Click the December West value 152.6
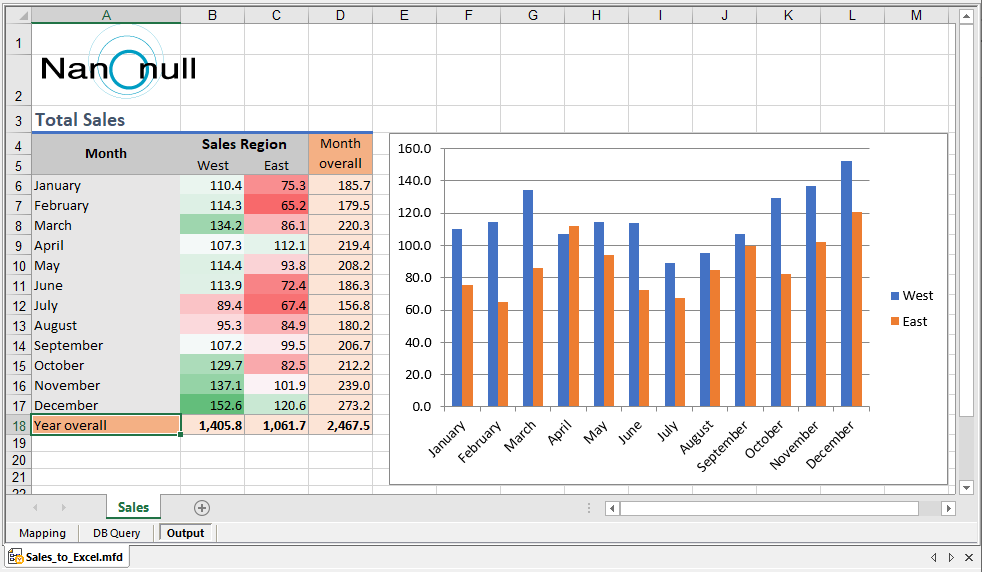This screenshot has height=572, width=982. pyautogui.click(x=212, y=406)
